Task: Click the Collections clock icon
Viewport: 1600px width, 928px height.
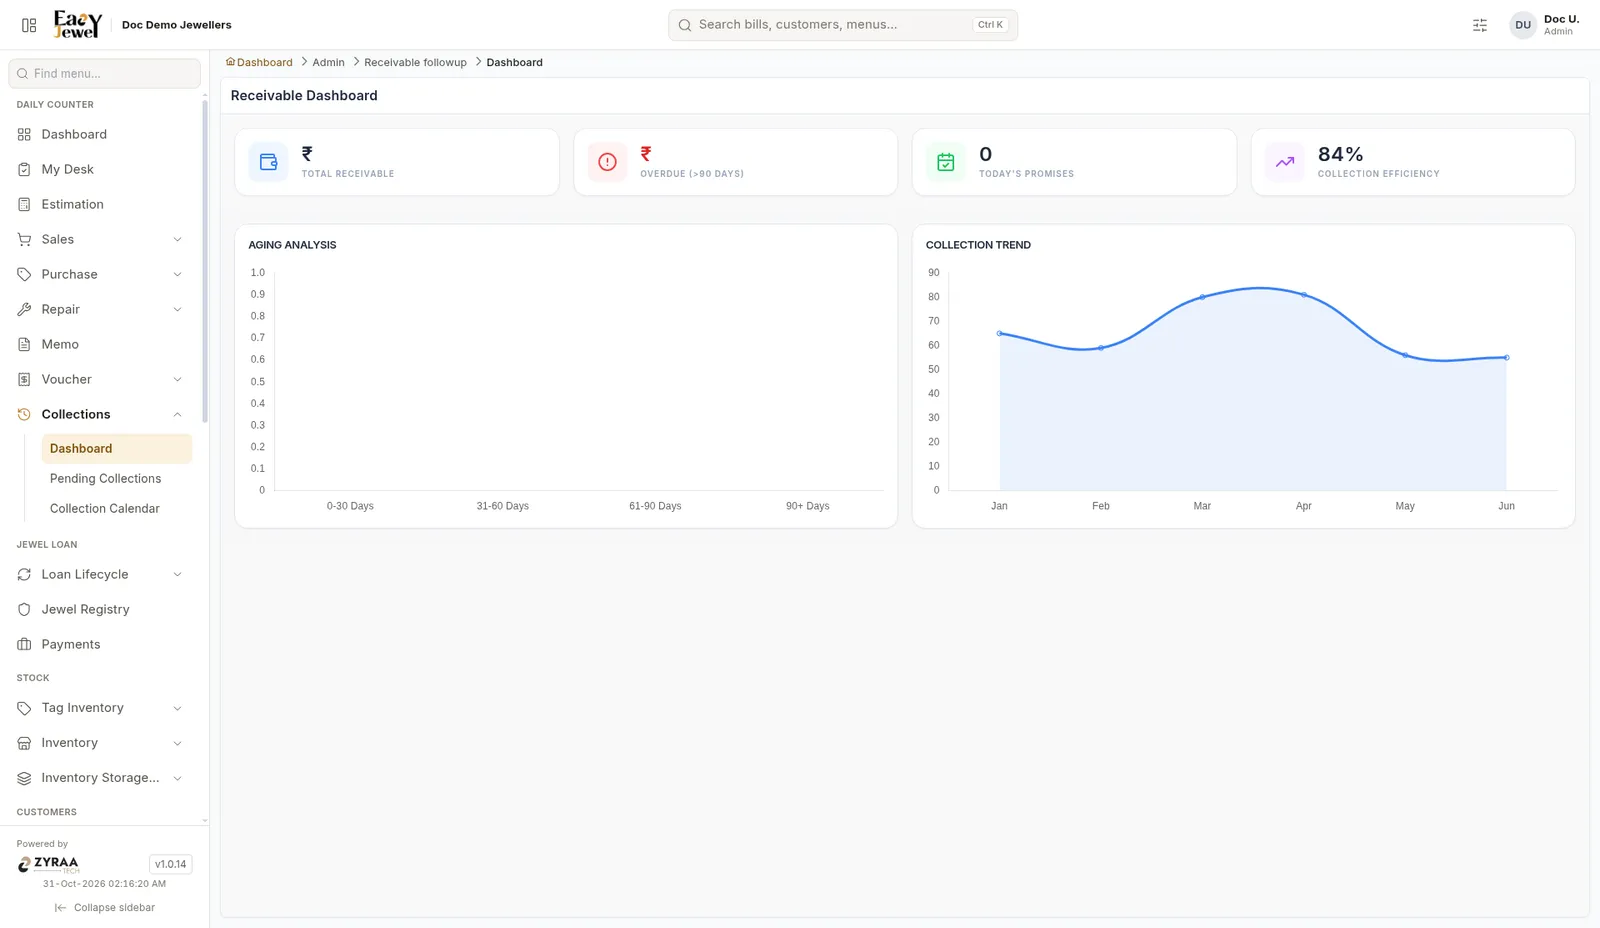Action: (24, 414)
